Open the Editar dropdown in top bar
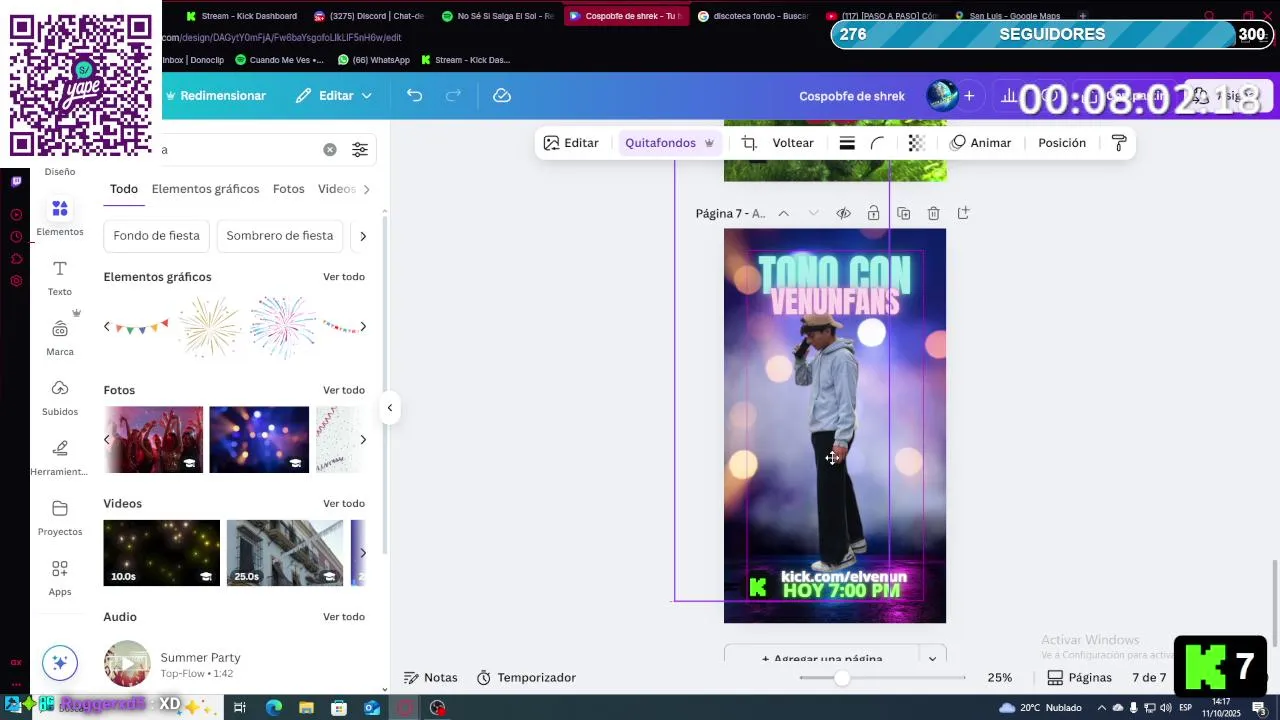 (334, 96)
